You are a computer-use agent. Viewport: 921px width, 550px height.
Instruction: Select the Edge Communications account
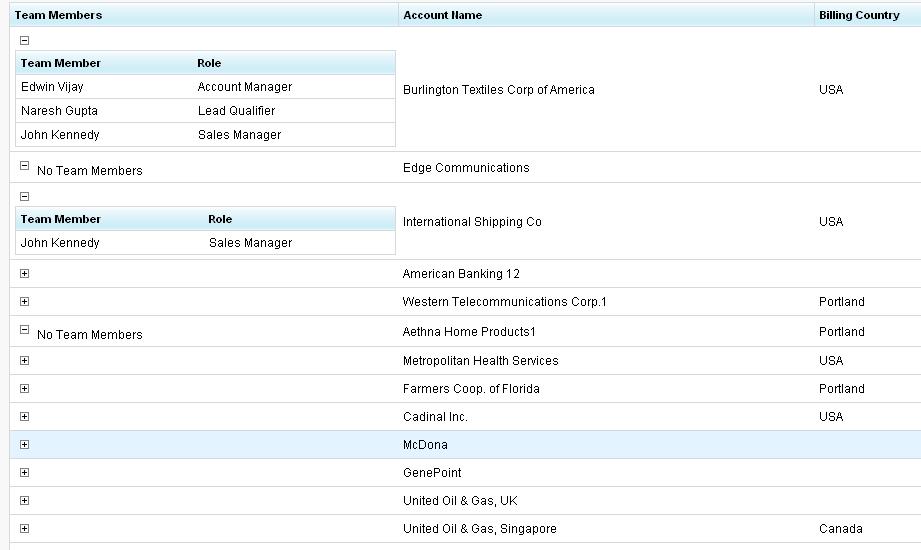466,167
